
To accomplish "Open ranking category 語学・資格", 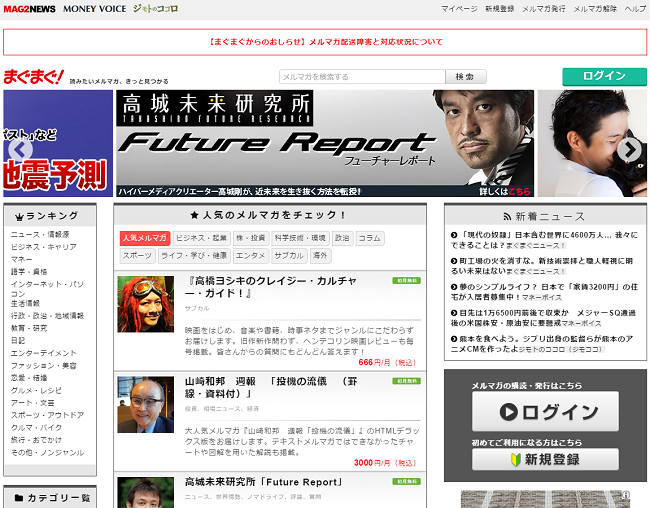I will (x=29, y=272).
